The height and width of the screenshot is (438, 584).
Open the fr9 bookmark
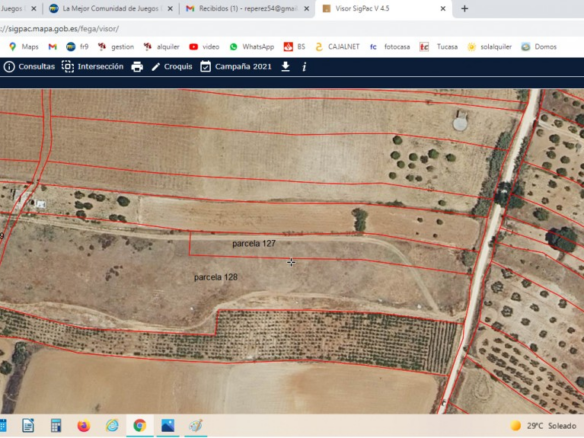coord(77,47)
